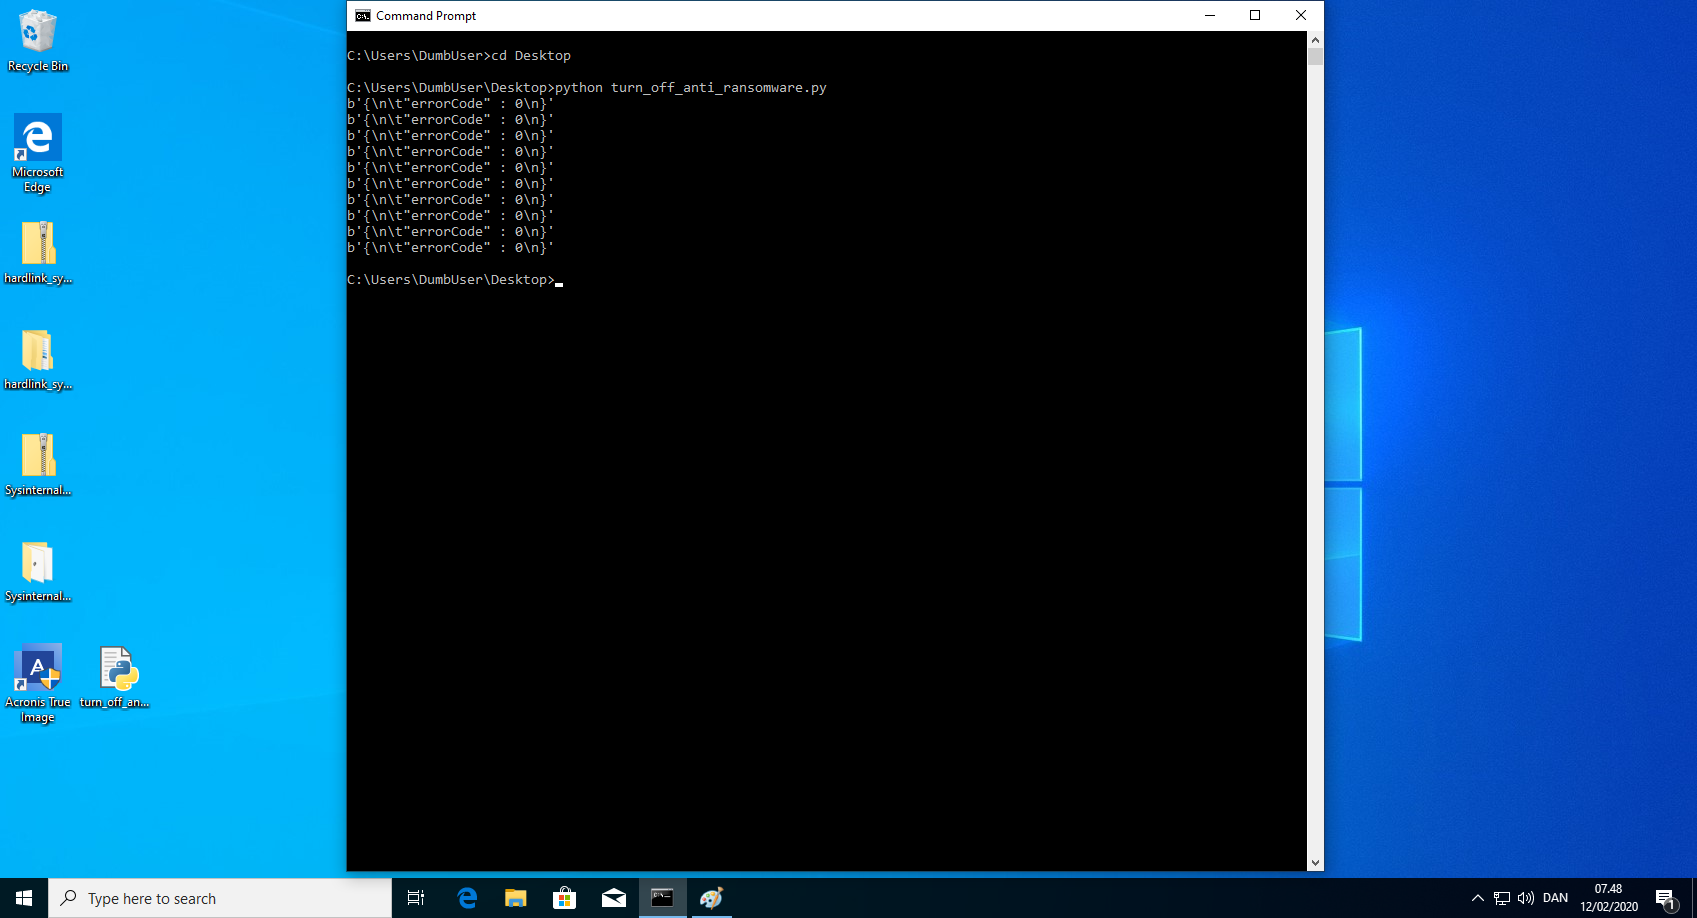Open the clock and date flyout

[1609, 898]
